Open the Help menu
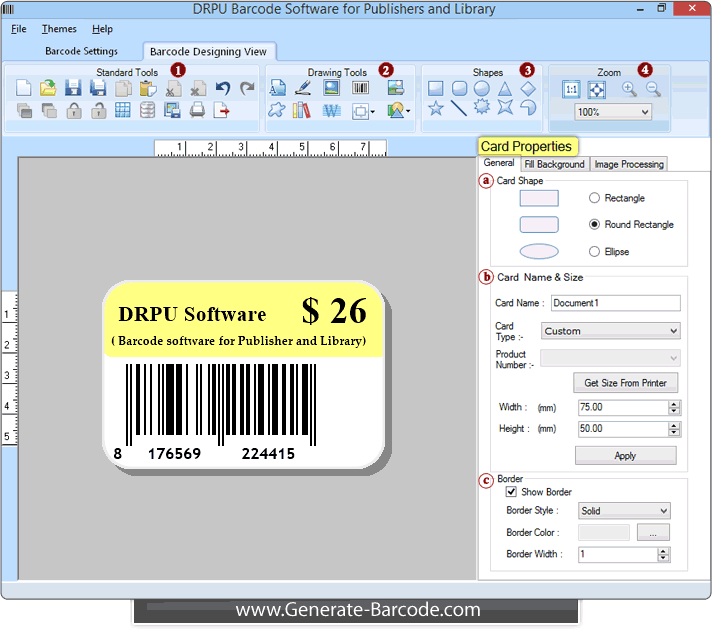Screen dimensions: 712x629 [x=102, y=29]
